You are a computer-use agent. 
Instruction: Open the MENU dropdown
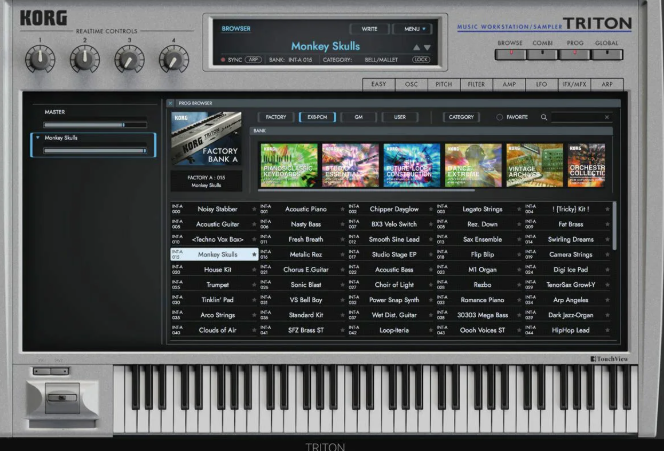pos(412,29)
